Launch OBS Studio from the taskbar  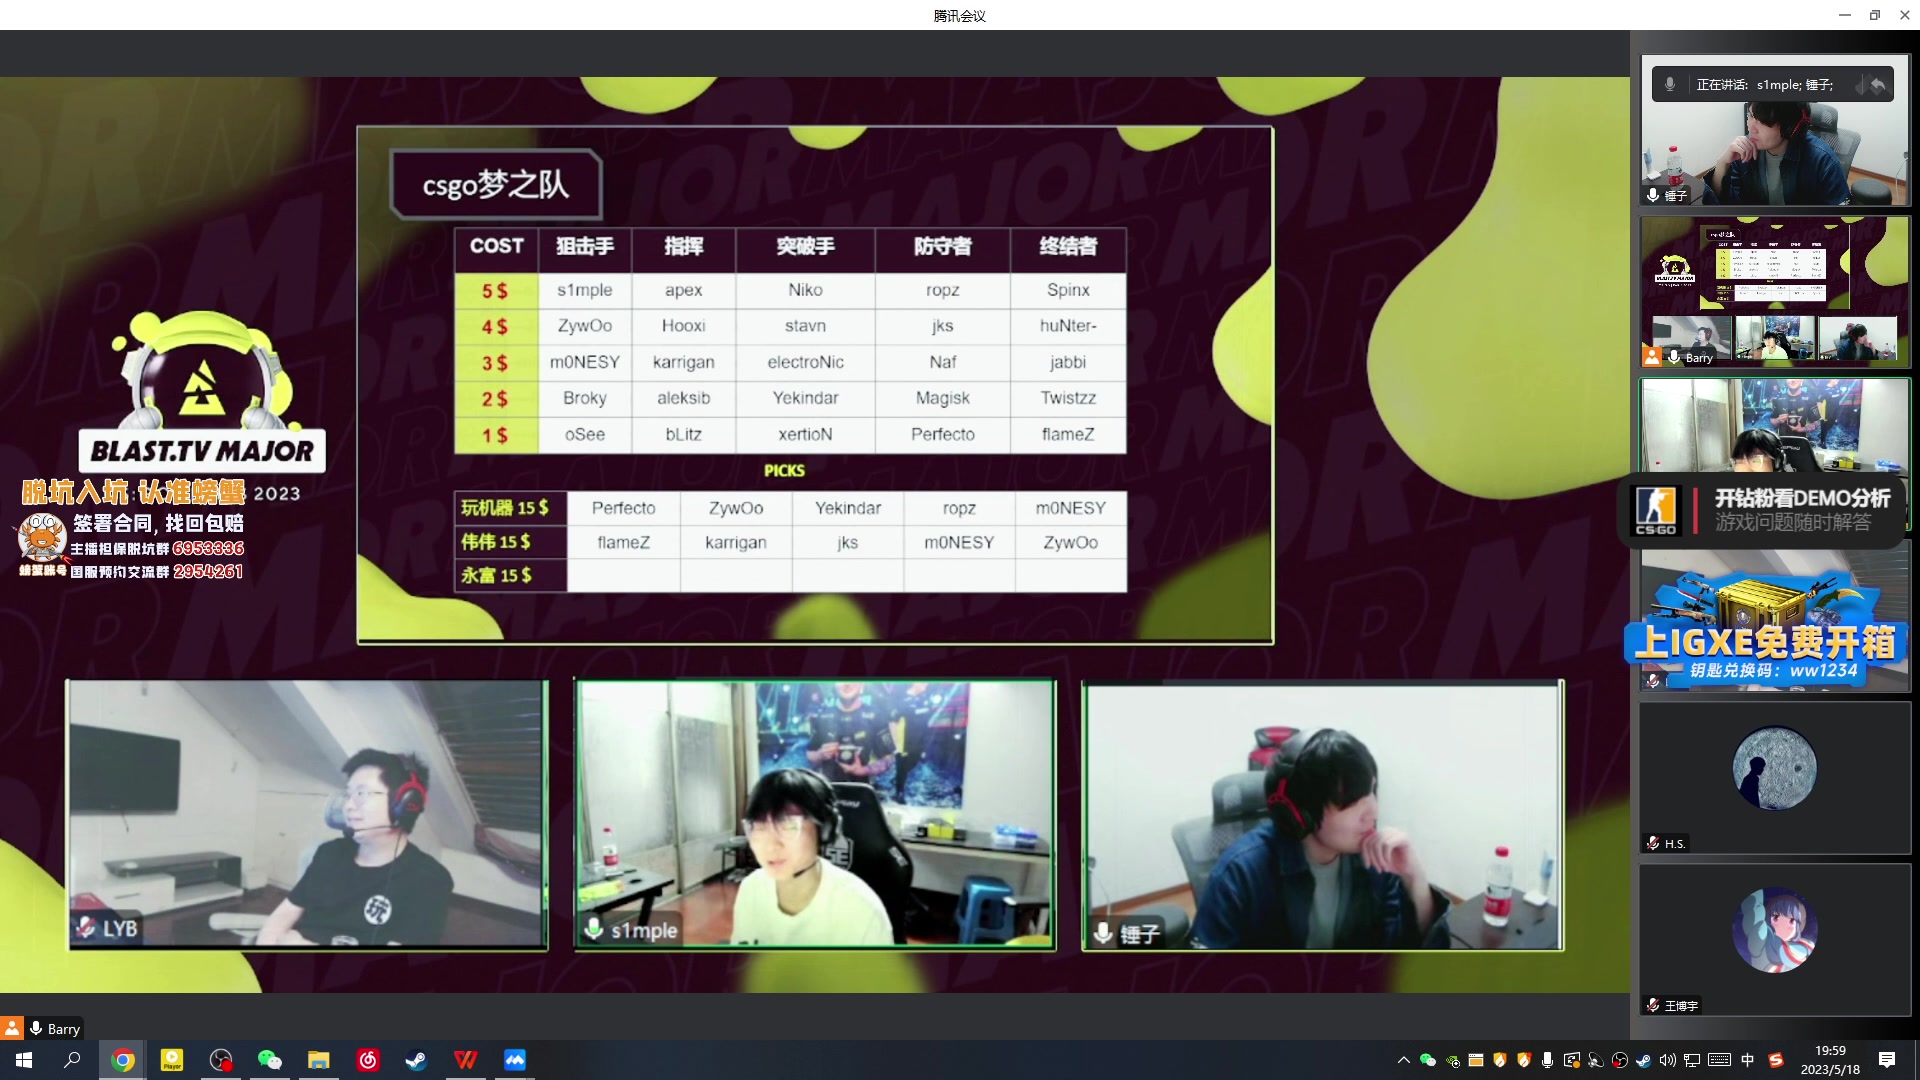coord(220,1059)
